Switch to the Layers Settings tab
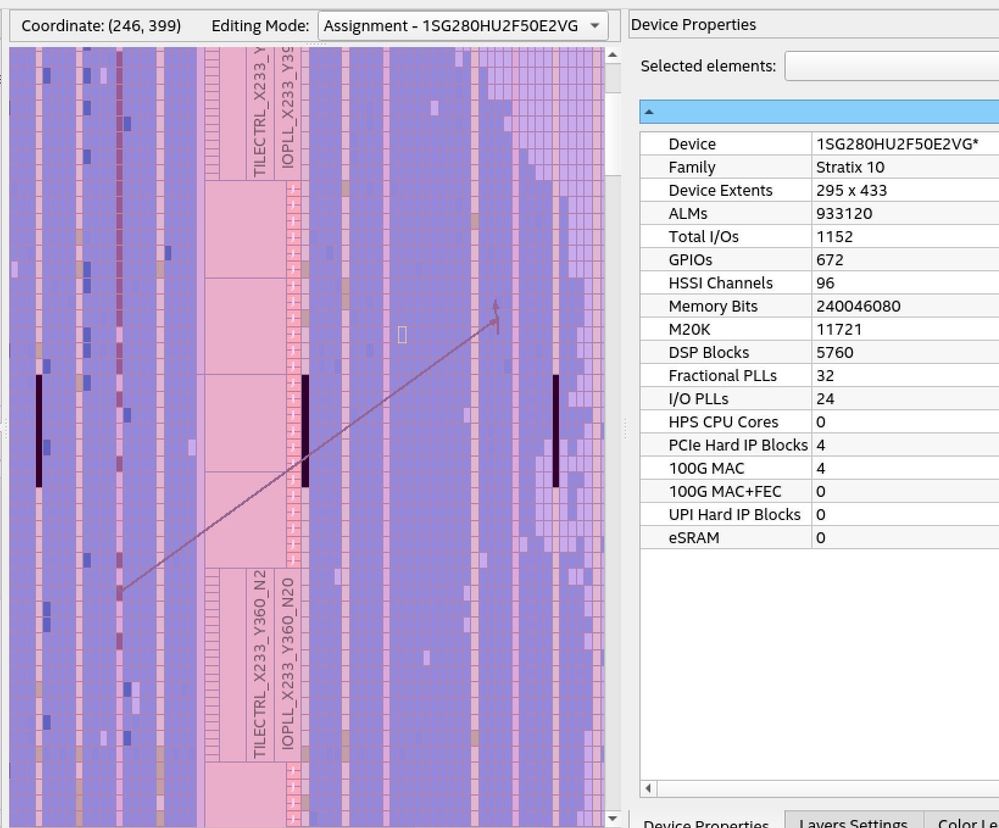 pyautogui.click(x=853, y=822)
